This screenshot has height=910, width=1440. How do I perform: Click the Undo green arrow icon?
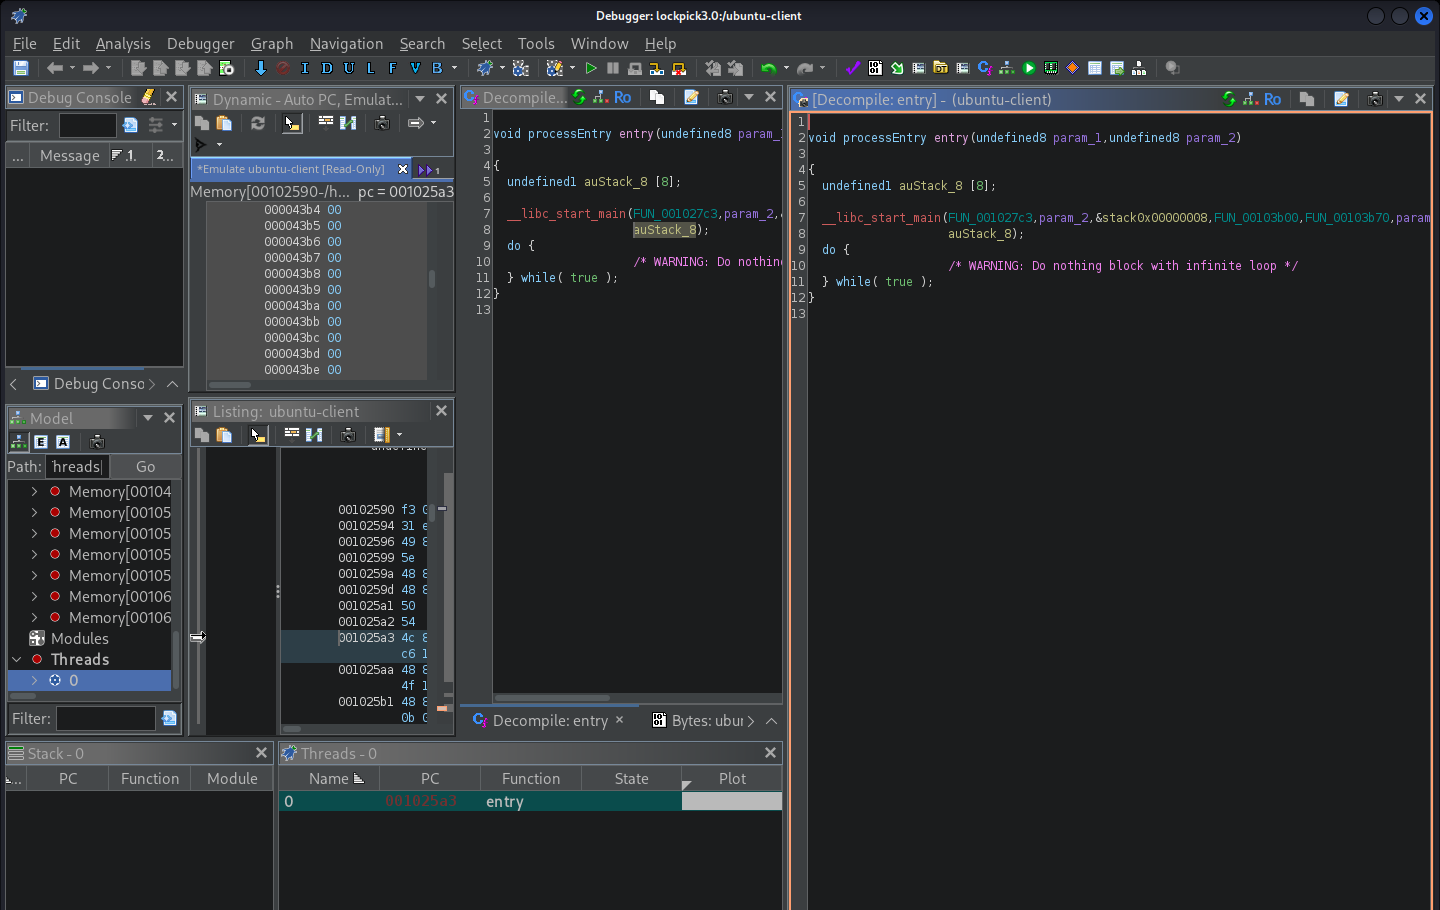tap(768, 68)
